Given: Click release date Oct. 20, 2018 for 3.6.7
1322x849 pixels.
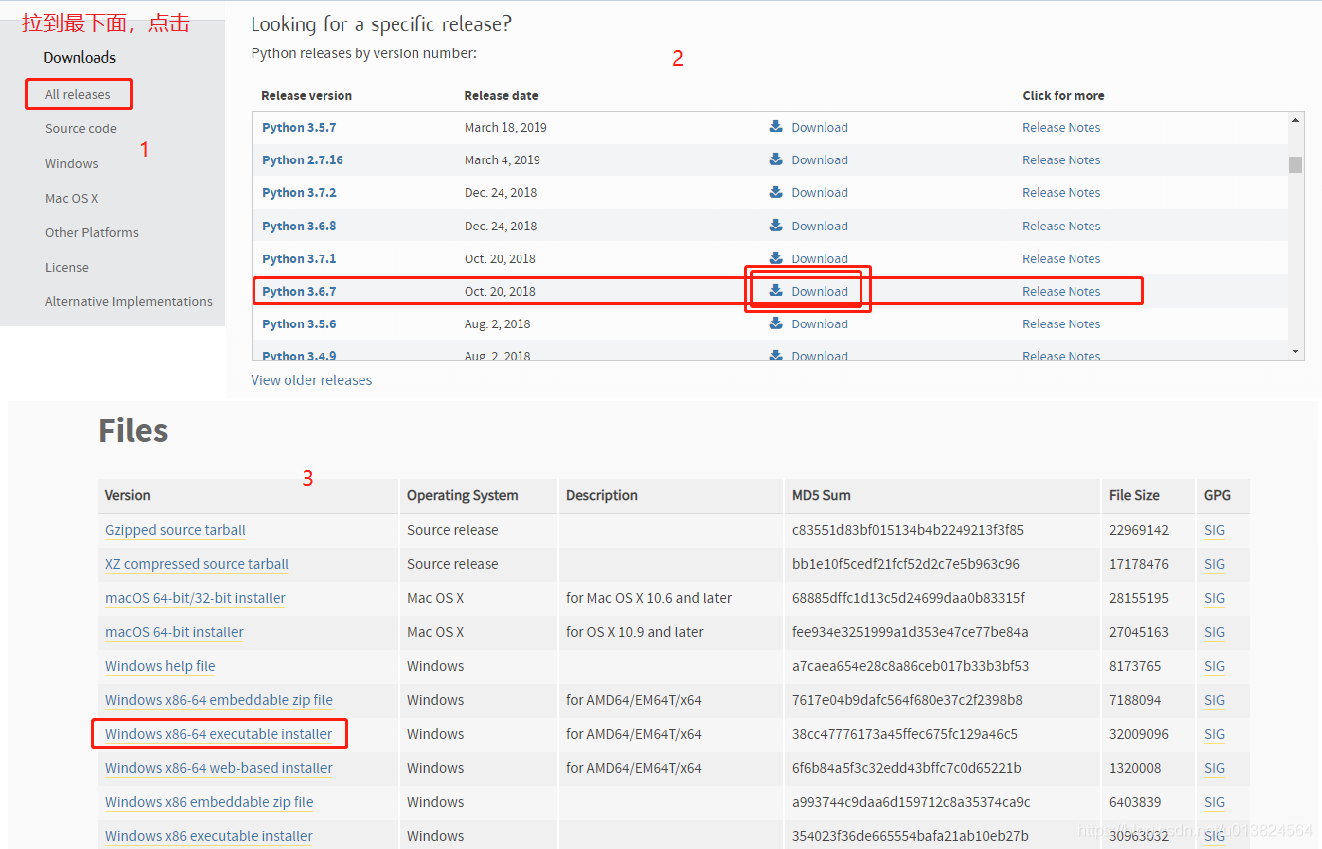Looking at the screenshot, I should pos(500,292).
